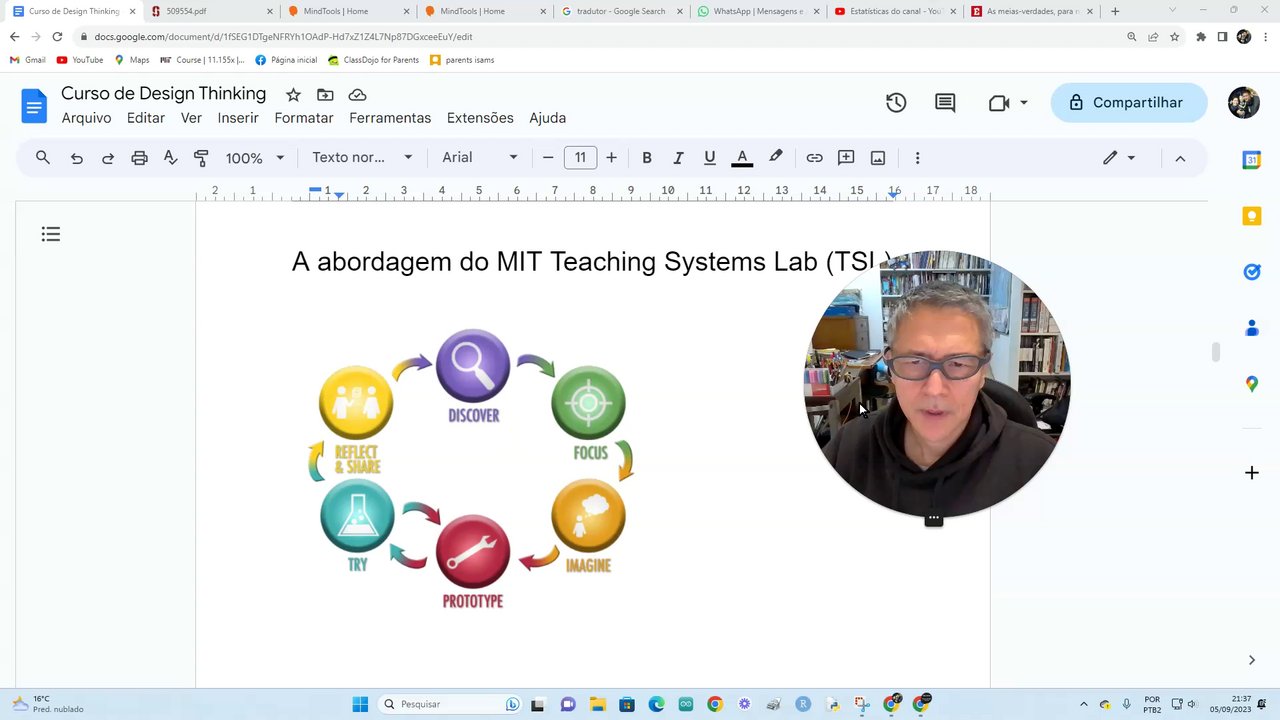This screenshot has height=720, width=1280.
Task: Show the document outline
Action: coord(51,234)
